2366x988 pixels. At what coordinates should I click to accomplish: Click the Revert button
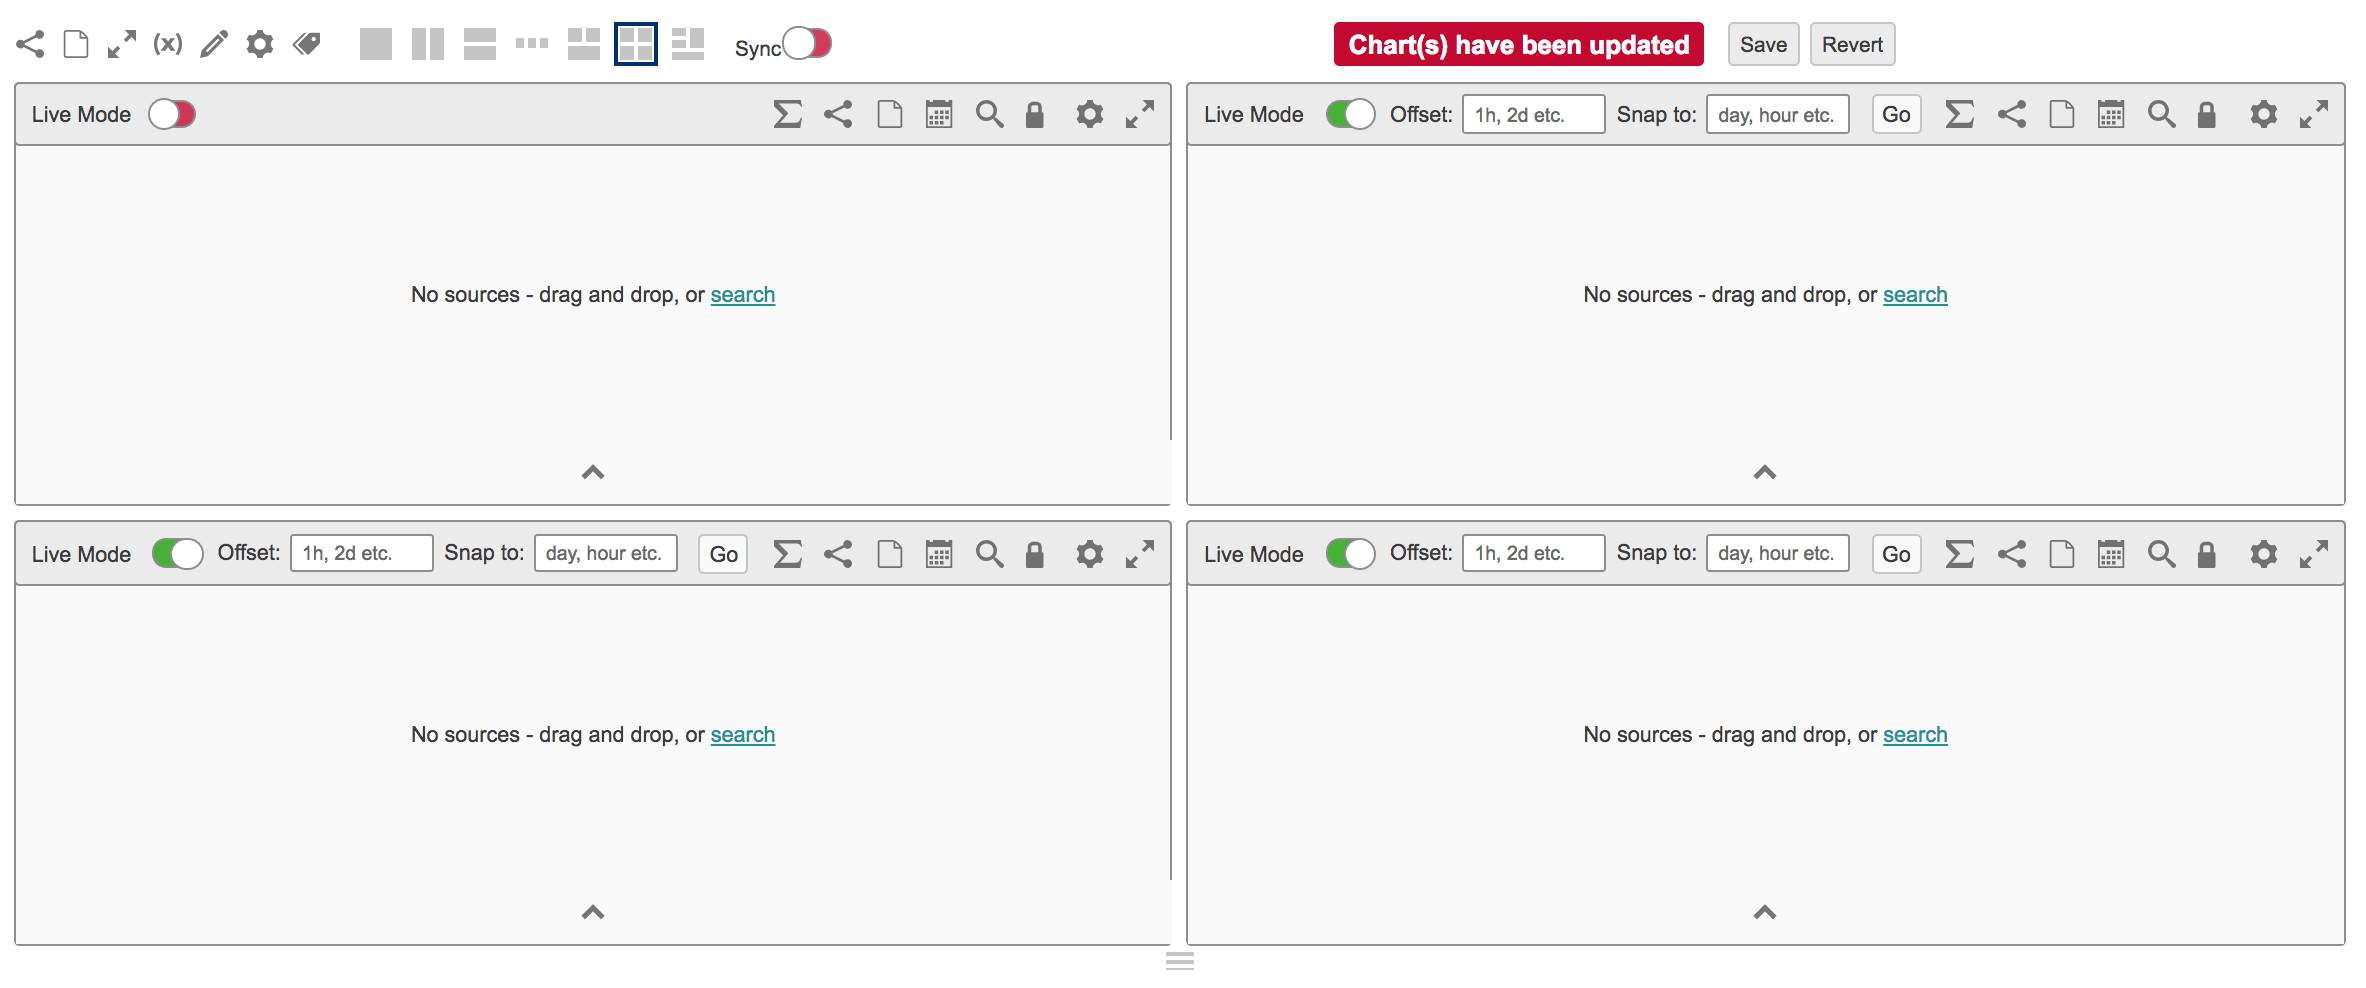[x=1852, y=45]
